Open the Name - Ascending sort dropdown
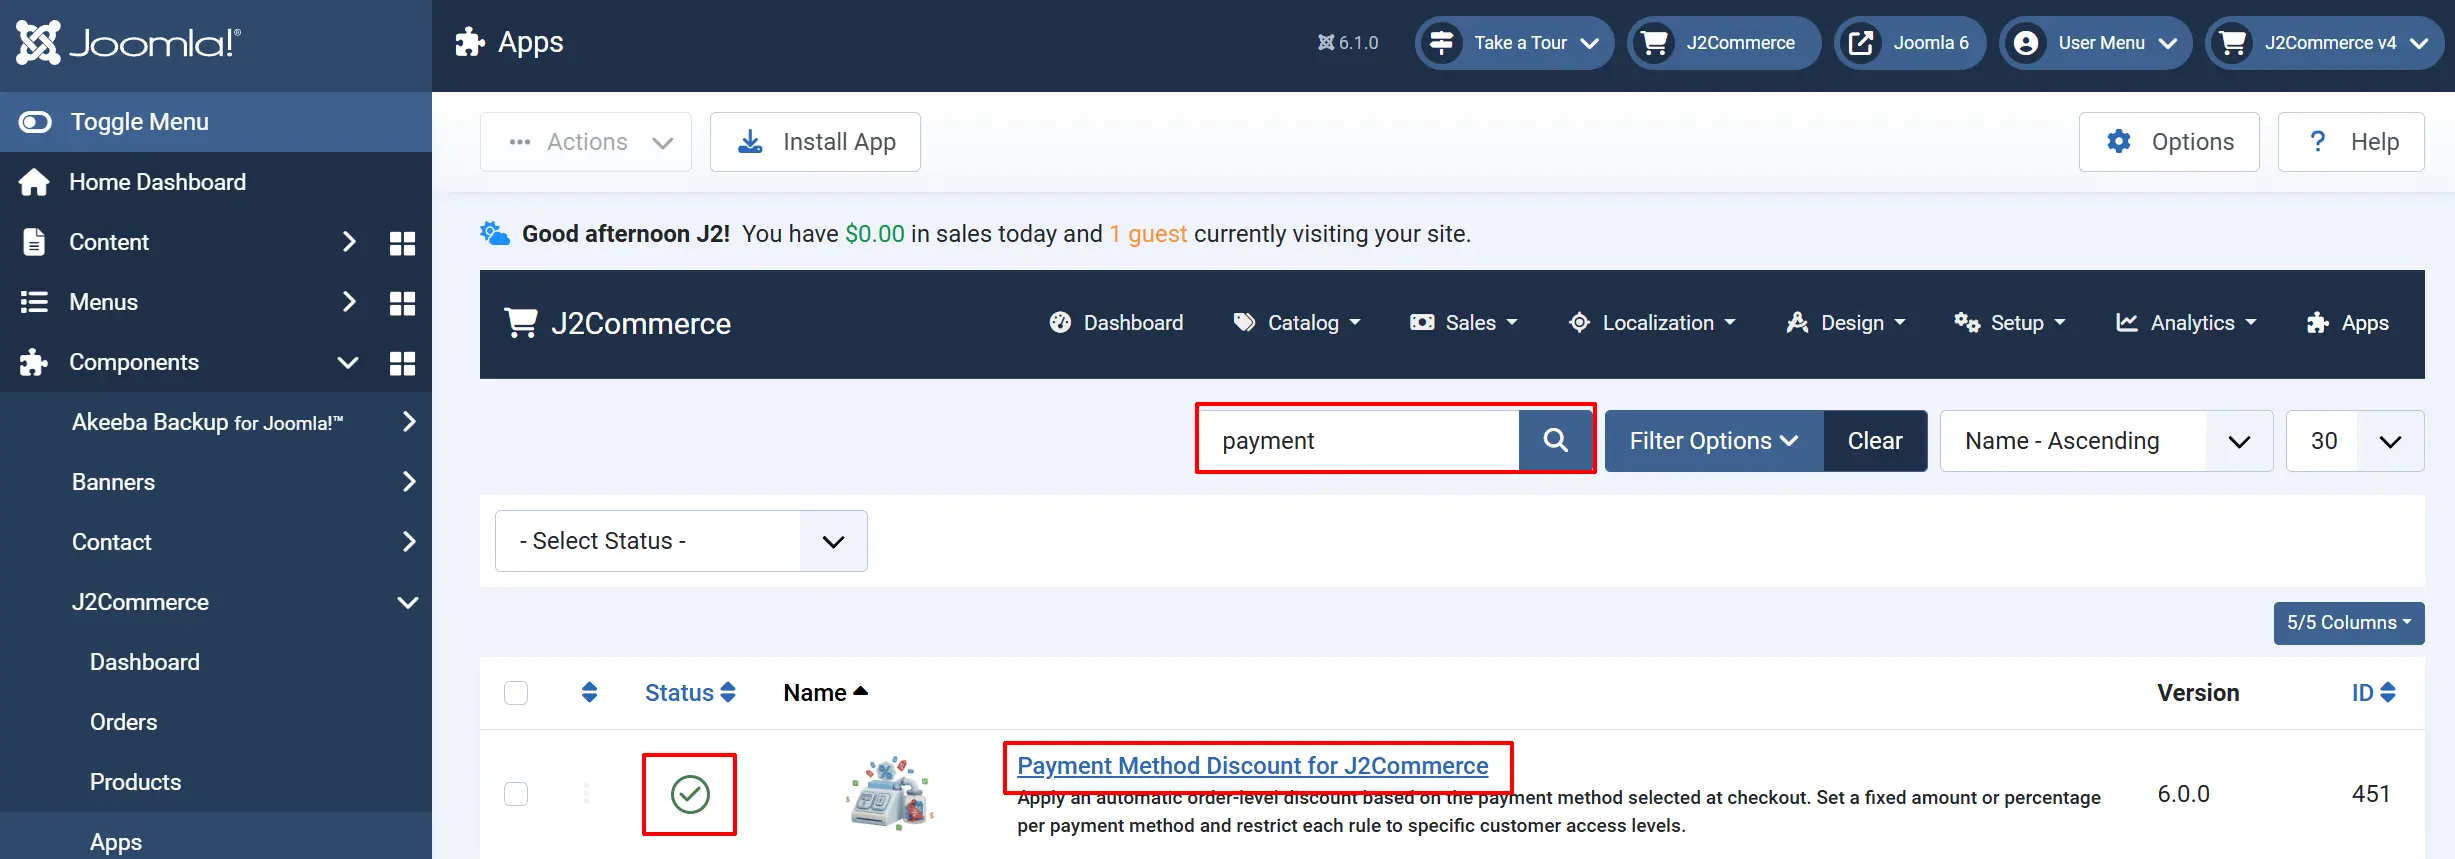Screen dimensions: 2455x859 [2106, 441]
